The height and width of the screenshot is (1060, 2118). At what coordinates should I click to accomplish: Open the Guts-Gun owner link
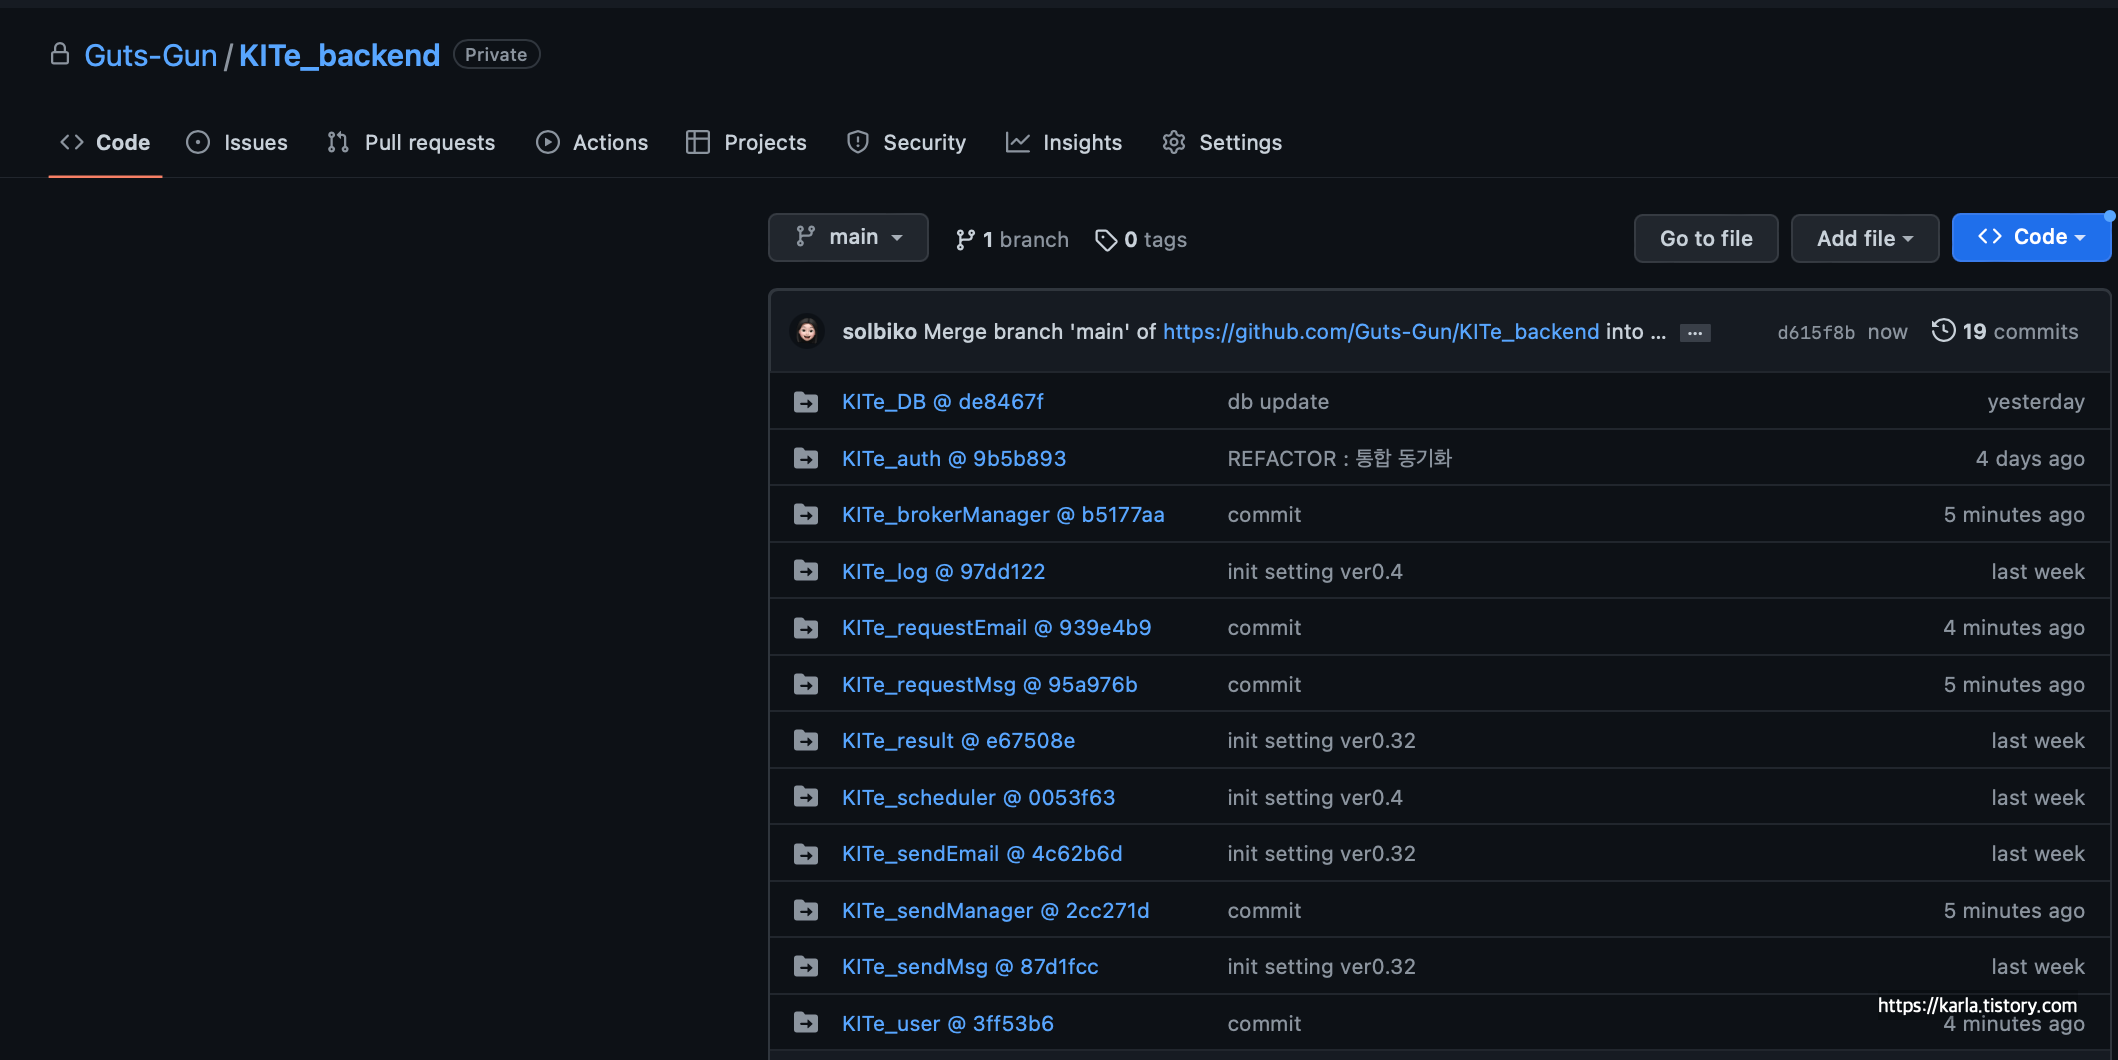[x=151, y=55]
